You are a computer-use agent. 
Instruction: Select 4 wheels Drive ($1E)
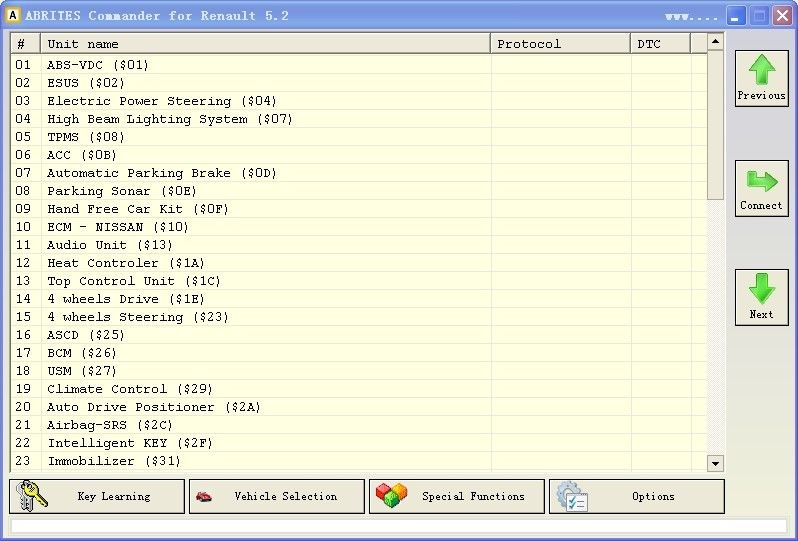pyautogui.click(x=358, y=299)
